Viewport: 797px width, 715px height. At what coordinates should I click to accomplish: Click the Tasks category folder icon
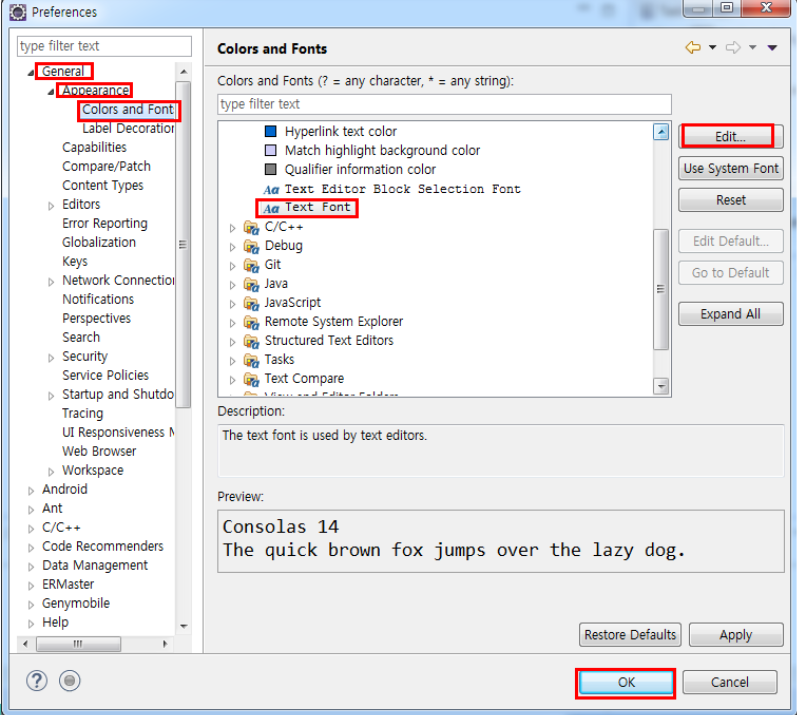251,360
